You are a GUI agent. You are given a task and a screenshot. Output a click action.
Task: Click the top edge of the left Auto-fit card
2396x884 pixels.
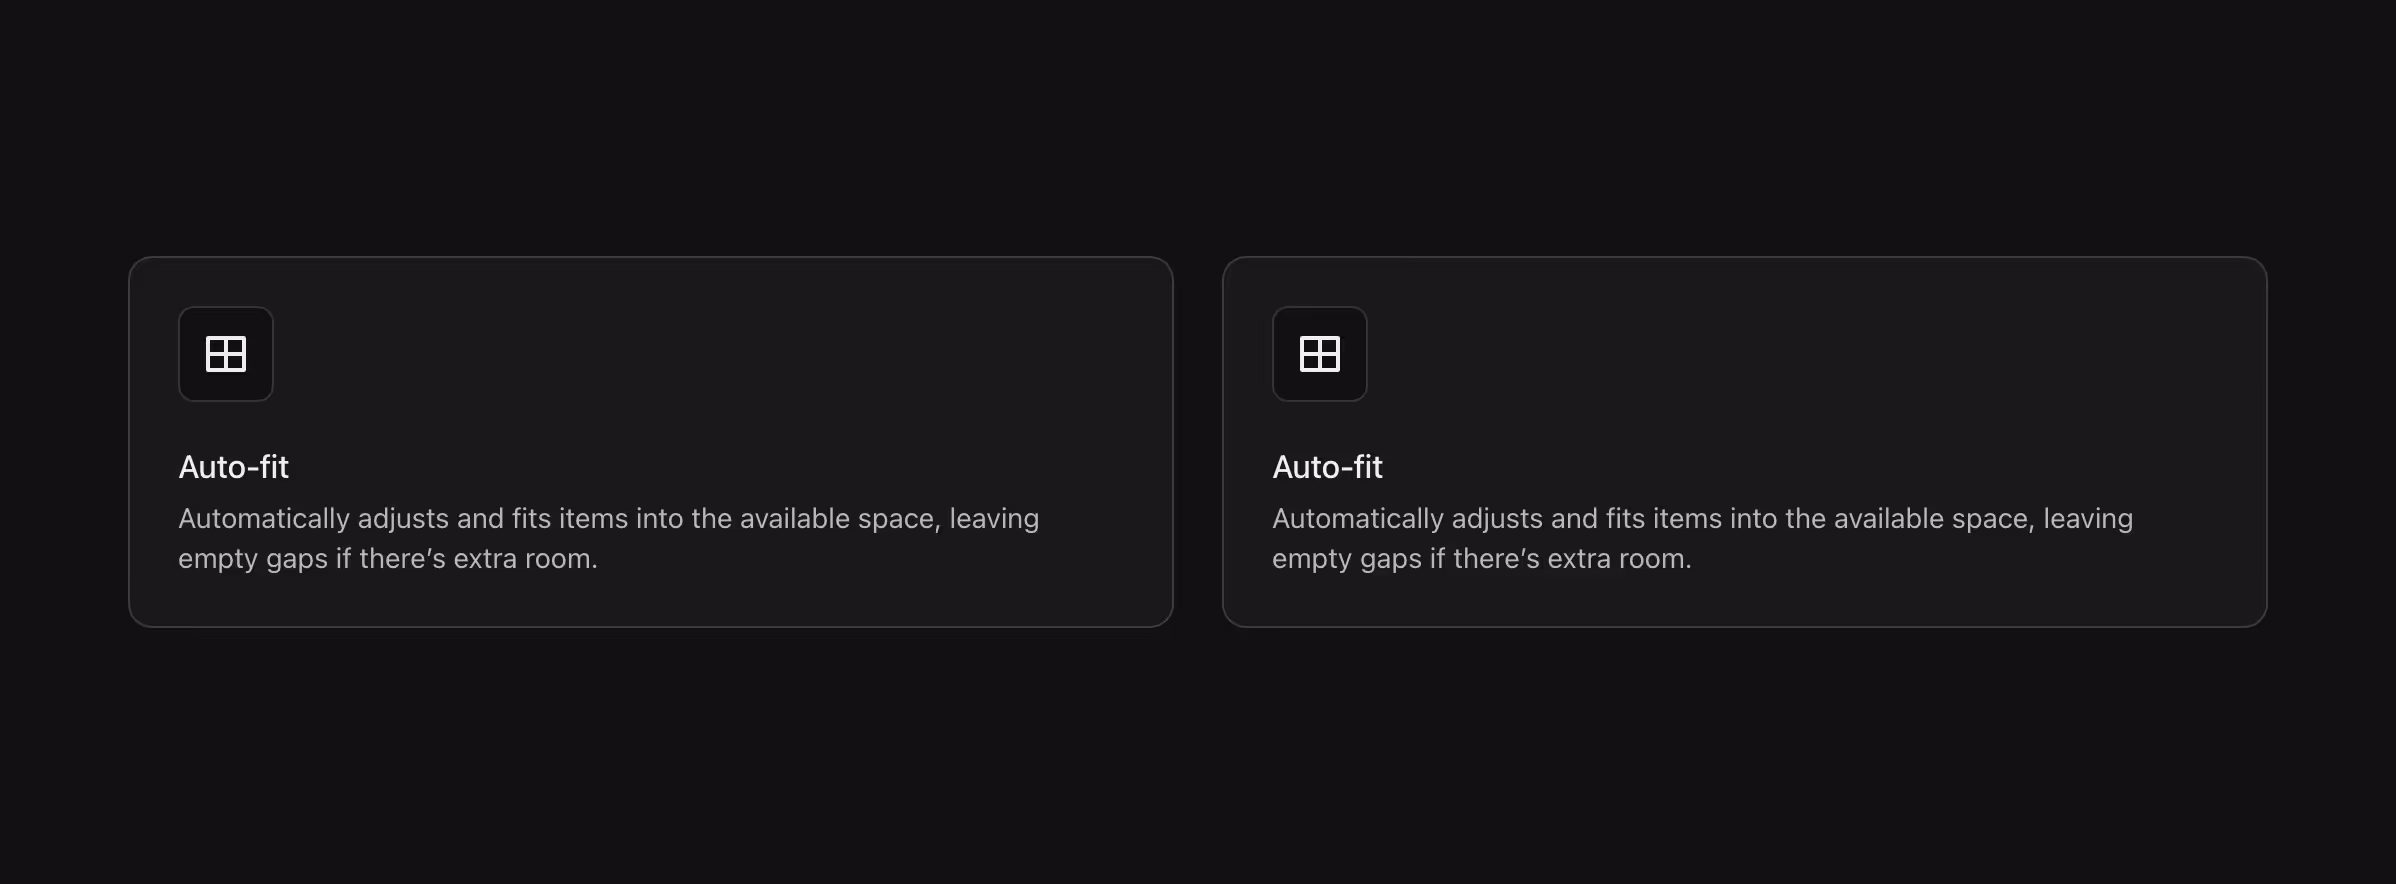[x=650, y=258]
